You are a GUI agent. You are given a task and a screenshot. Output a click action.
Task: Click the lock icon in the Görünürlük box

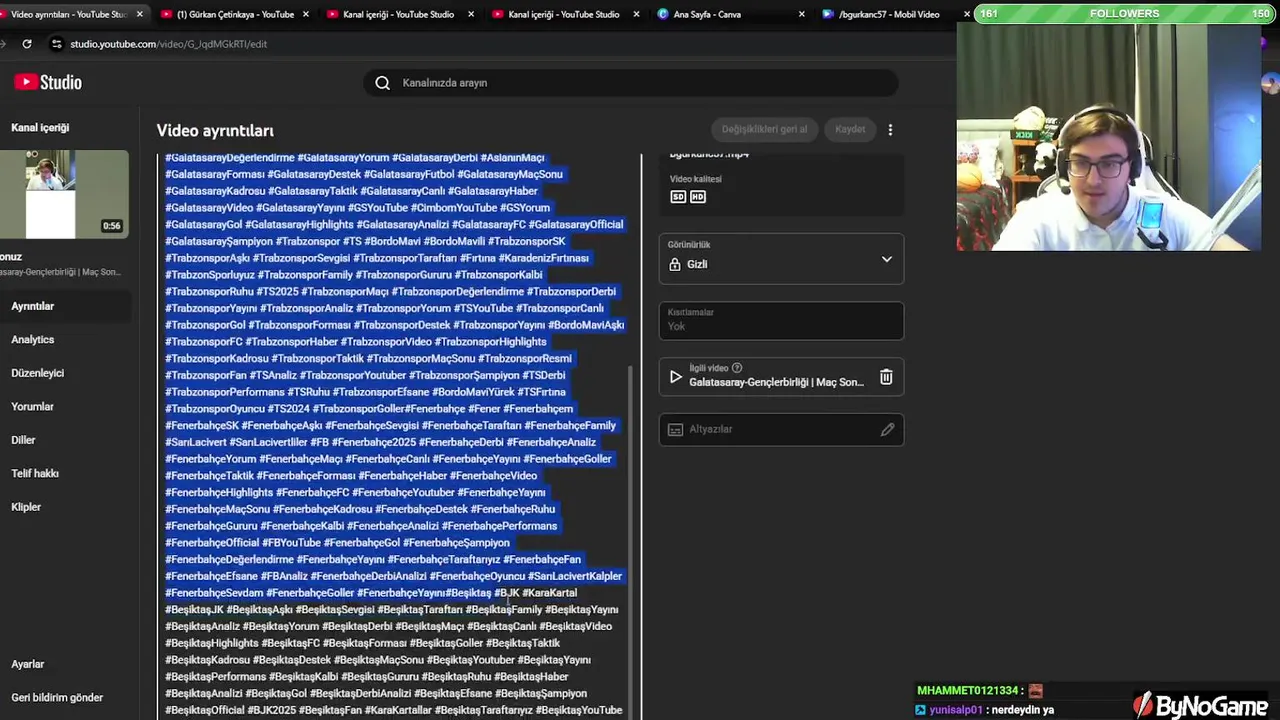[675, 264]
